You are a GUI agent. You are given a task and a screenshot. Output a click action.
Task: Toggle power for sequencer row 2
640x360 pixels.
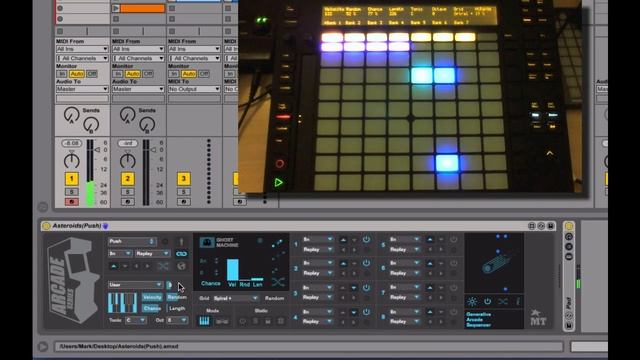(366, 263)
